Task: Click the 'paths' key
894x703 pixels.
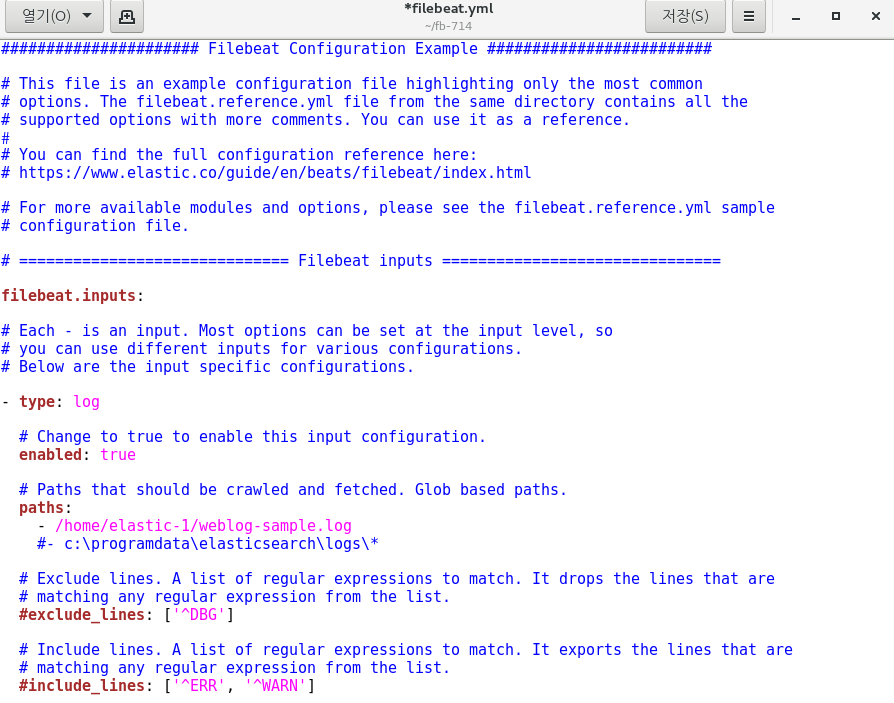Action: pyautogui.click(x=41, y=508)
